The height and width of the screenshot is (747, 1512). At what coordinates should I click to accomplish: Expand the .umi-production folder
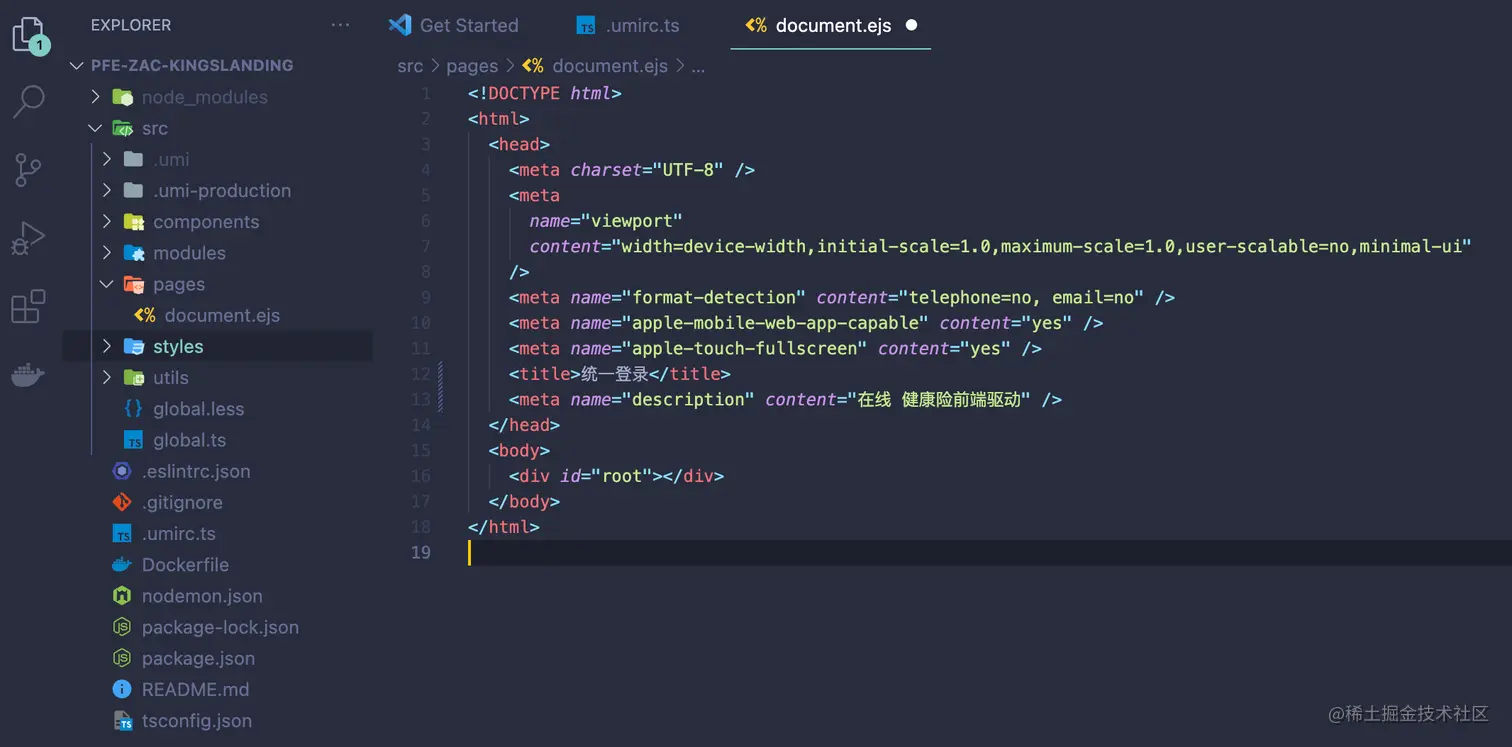click(107, 191)
